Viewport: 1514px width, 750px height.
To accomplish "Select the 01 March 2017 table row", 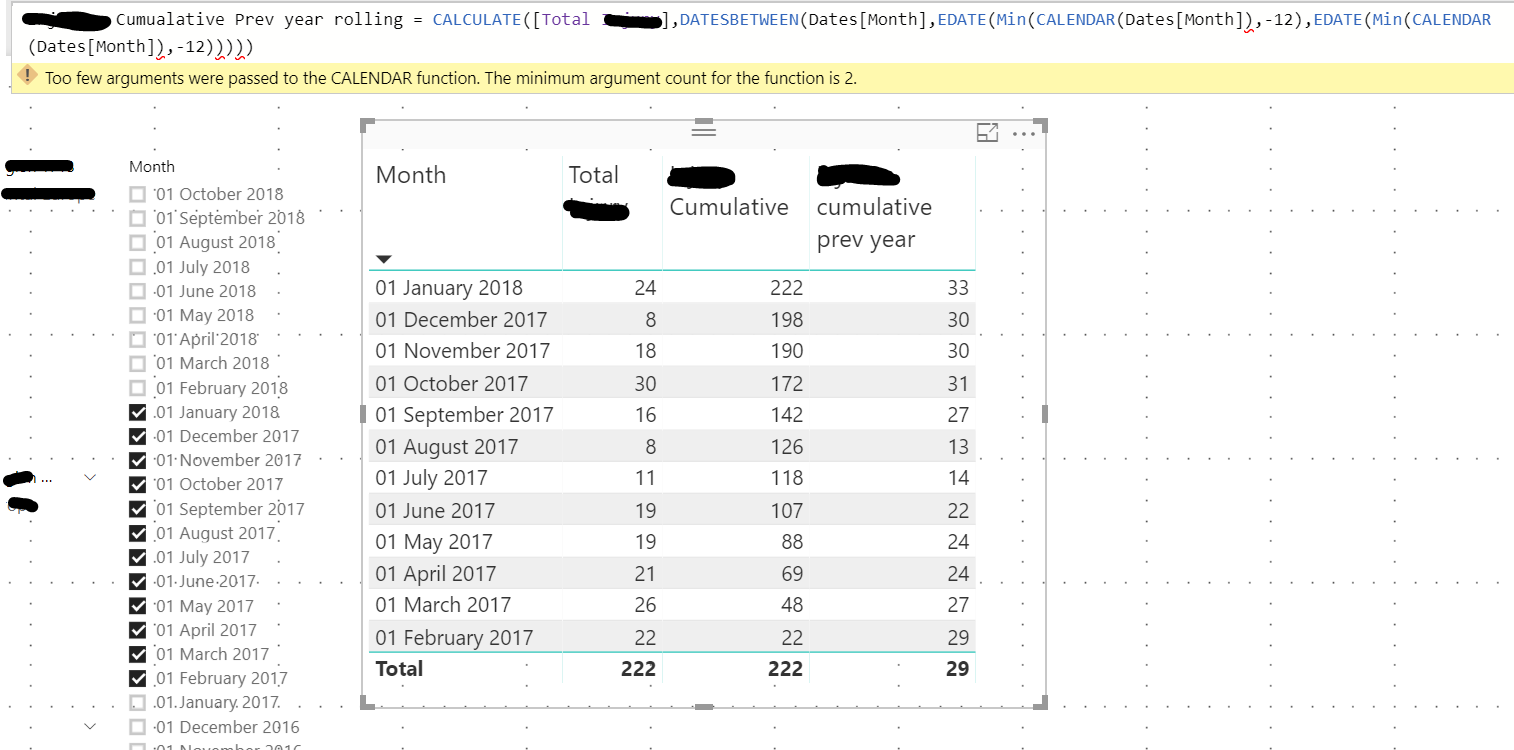I will [x=672, y=605].
